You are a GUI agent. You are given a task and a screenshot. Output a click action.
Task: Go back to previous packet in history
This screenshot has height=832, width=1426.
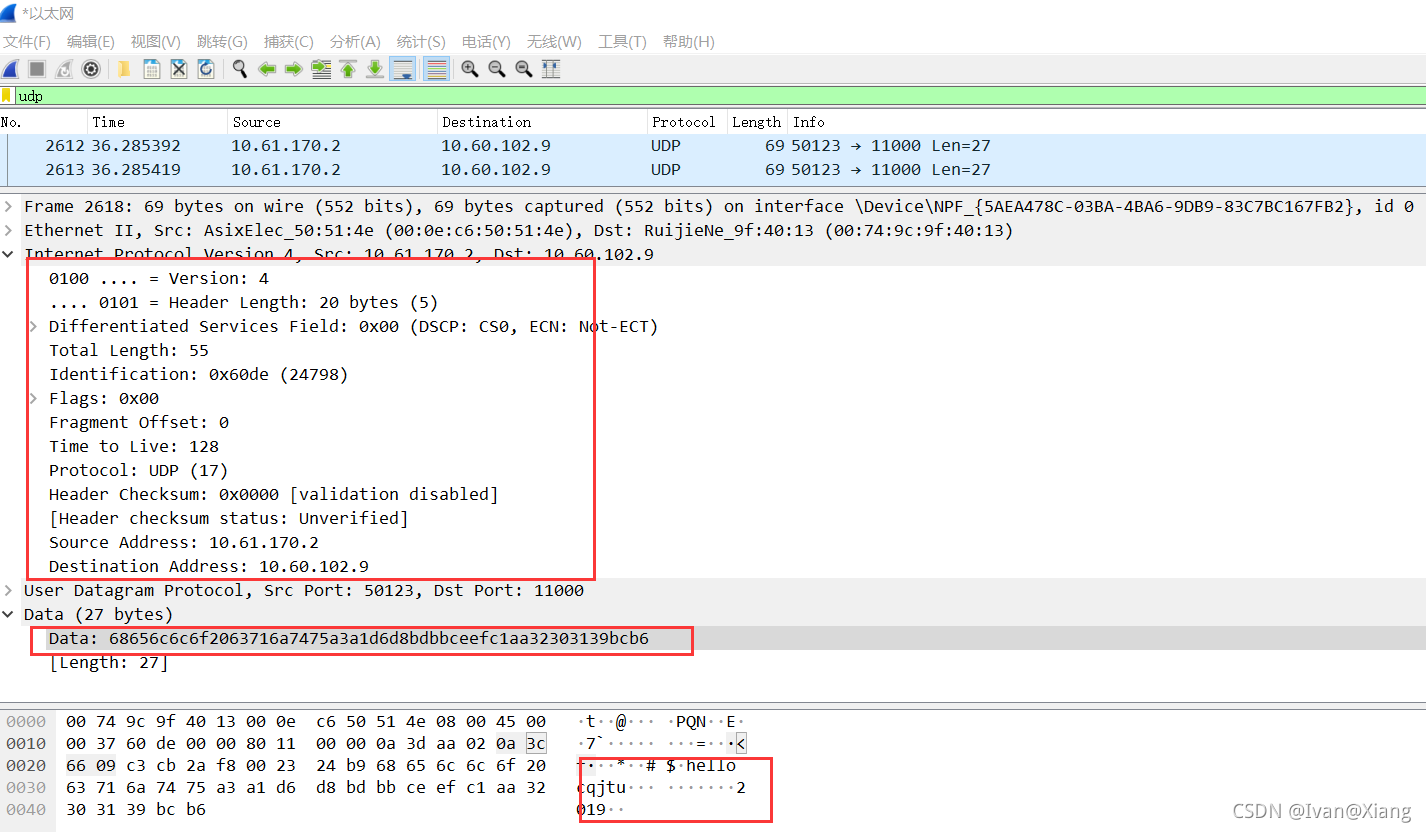coord(267,69)
